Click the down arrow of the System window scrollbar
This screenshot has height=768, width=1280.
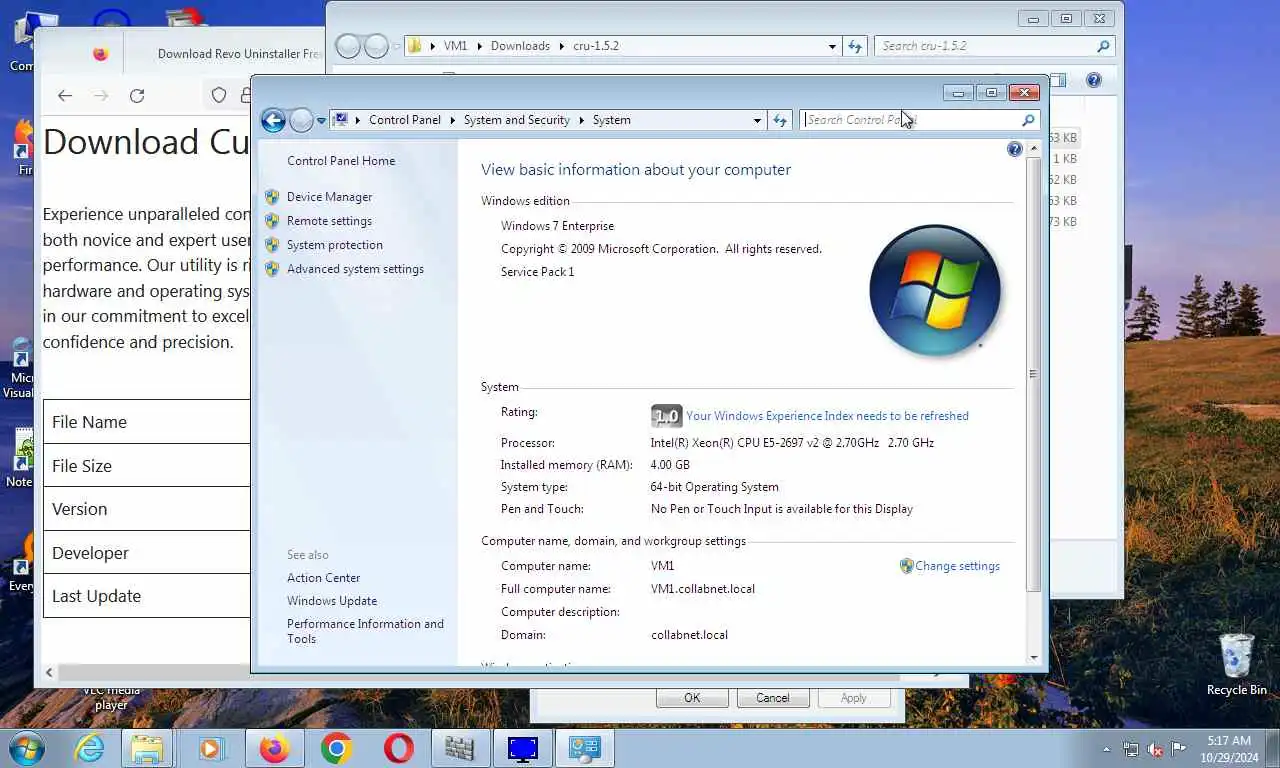(1034, 658)
